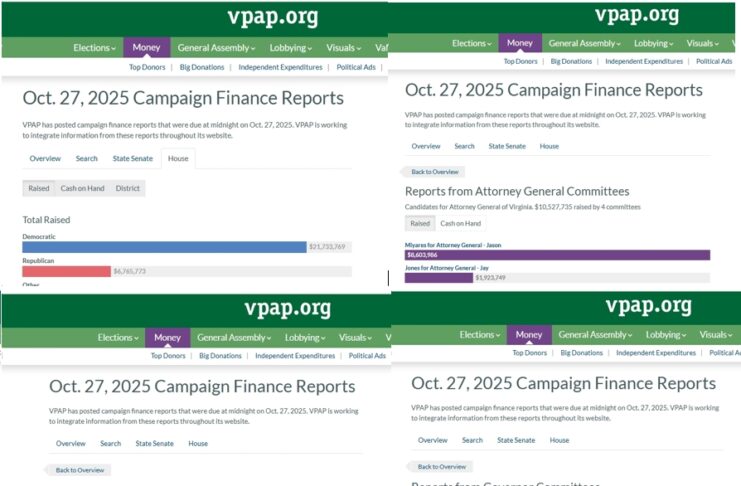The image size is (741, 486).
Task: Open Independent Expenditures link above Attorney General report
Action: pos(644,61)
